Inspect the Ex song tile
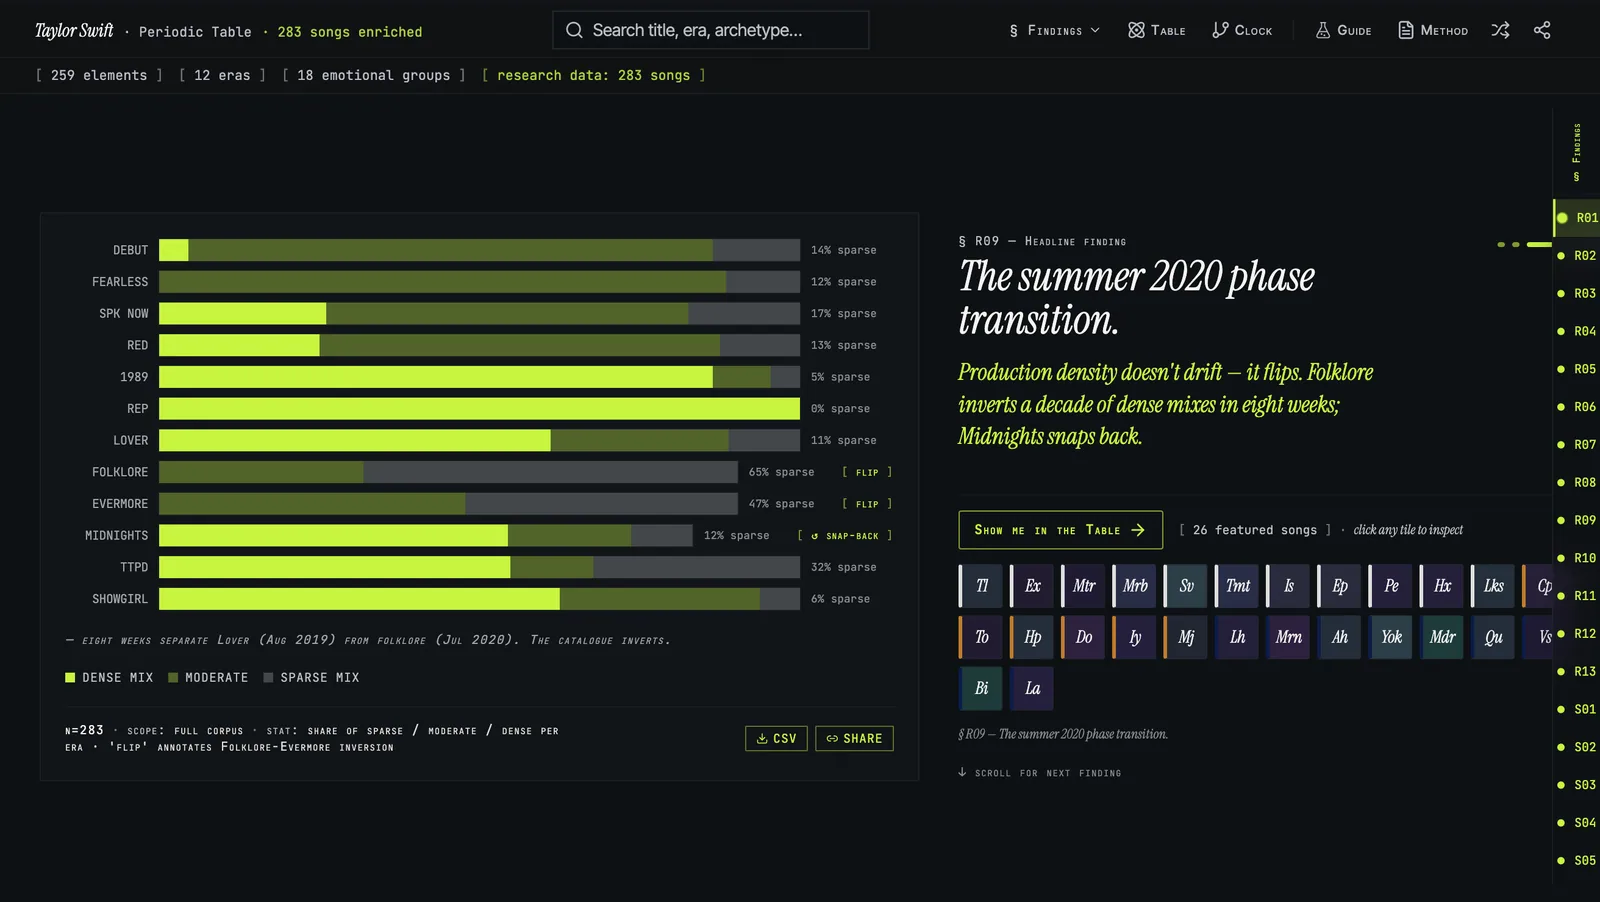Screen dimensions: 1600x902 (x=1032, y=586)
